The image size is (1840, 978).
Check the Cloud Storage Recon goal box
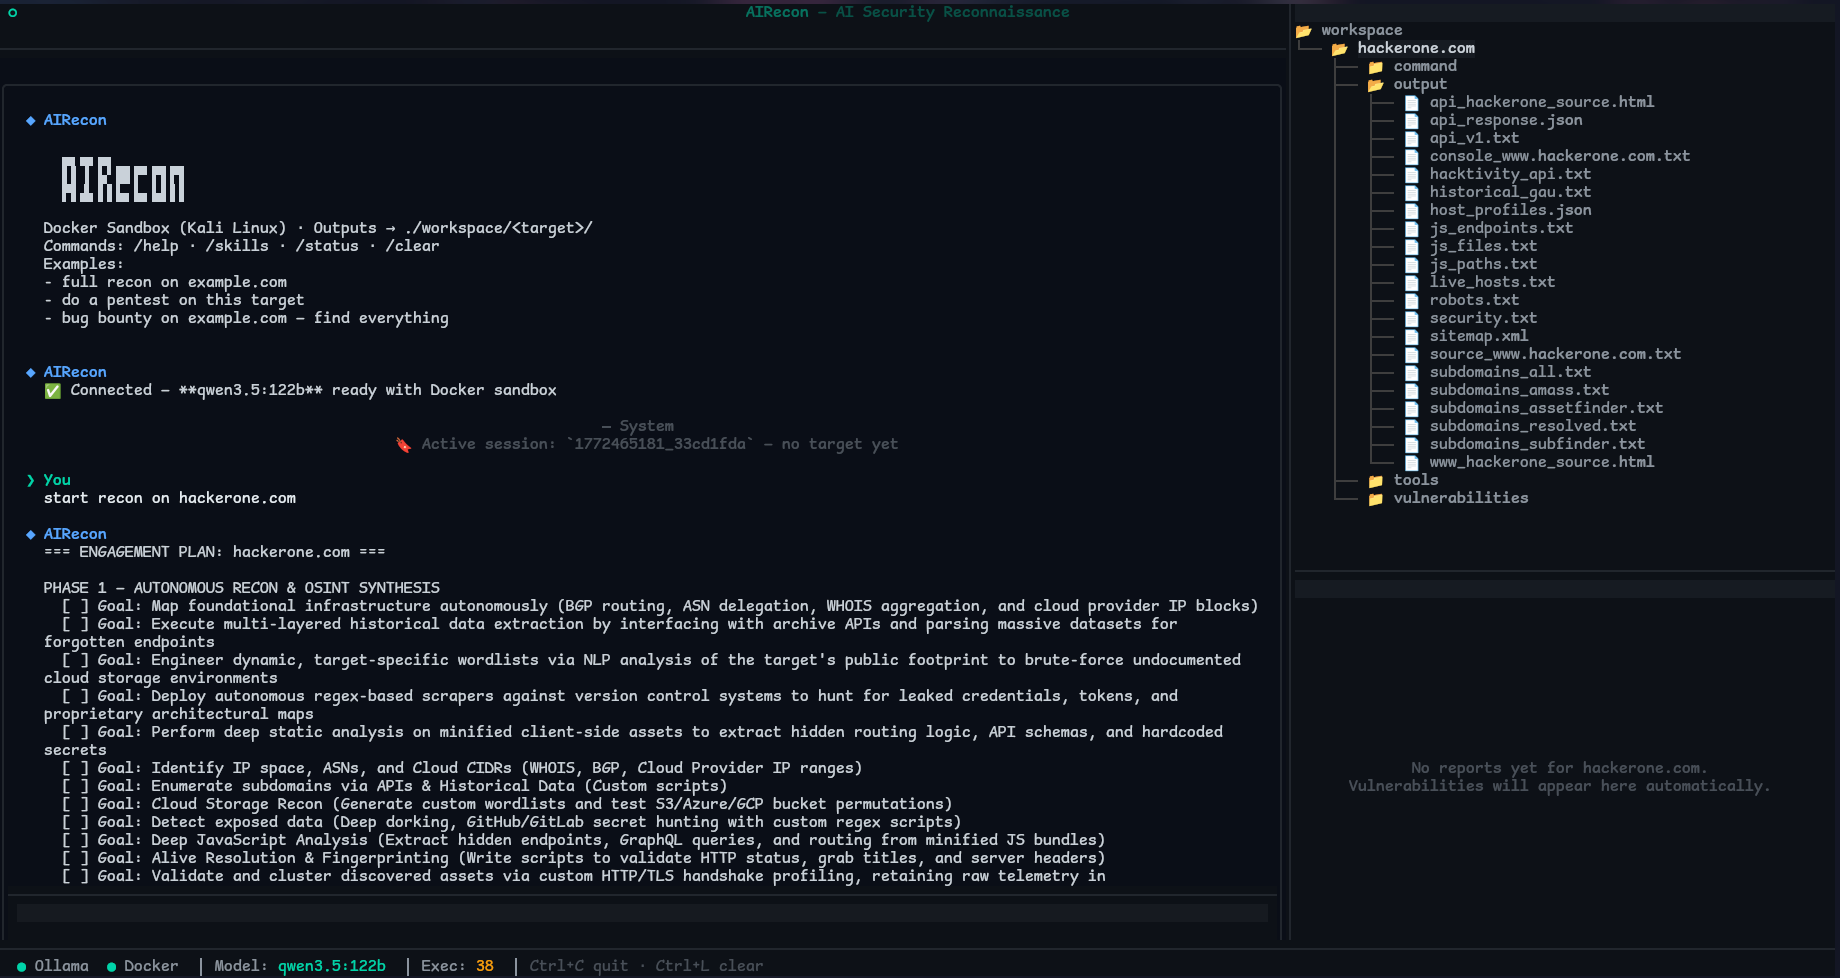coord(75,804)
